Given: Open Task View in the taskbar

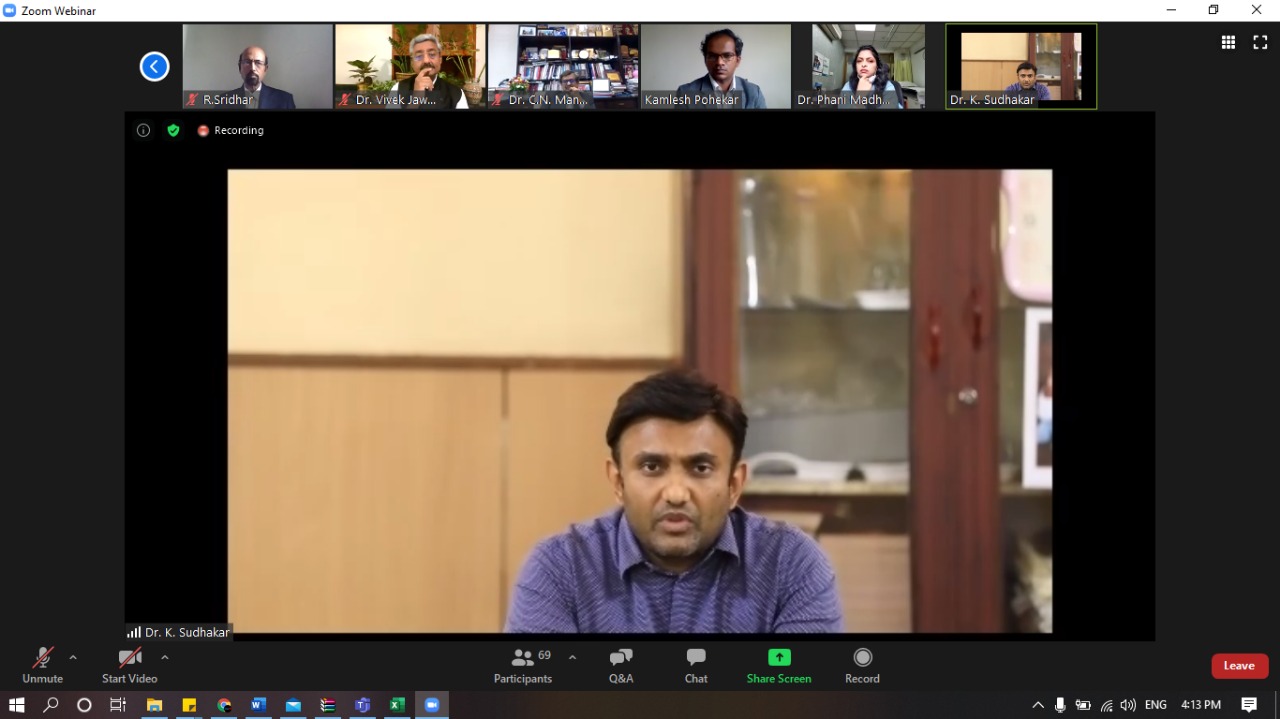Looking at the screenshot, I should [117, 705].
